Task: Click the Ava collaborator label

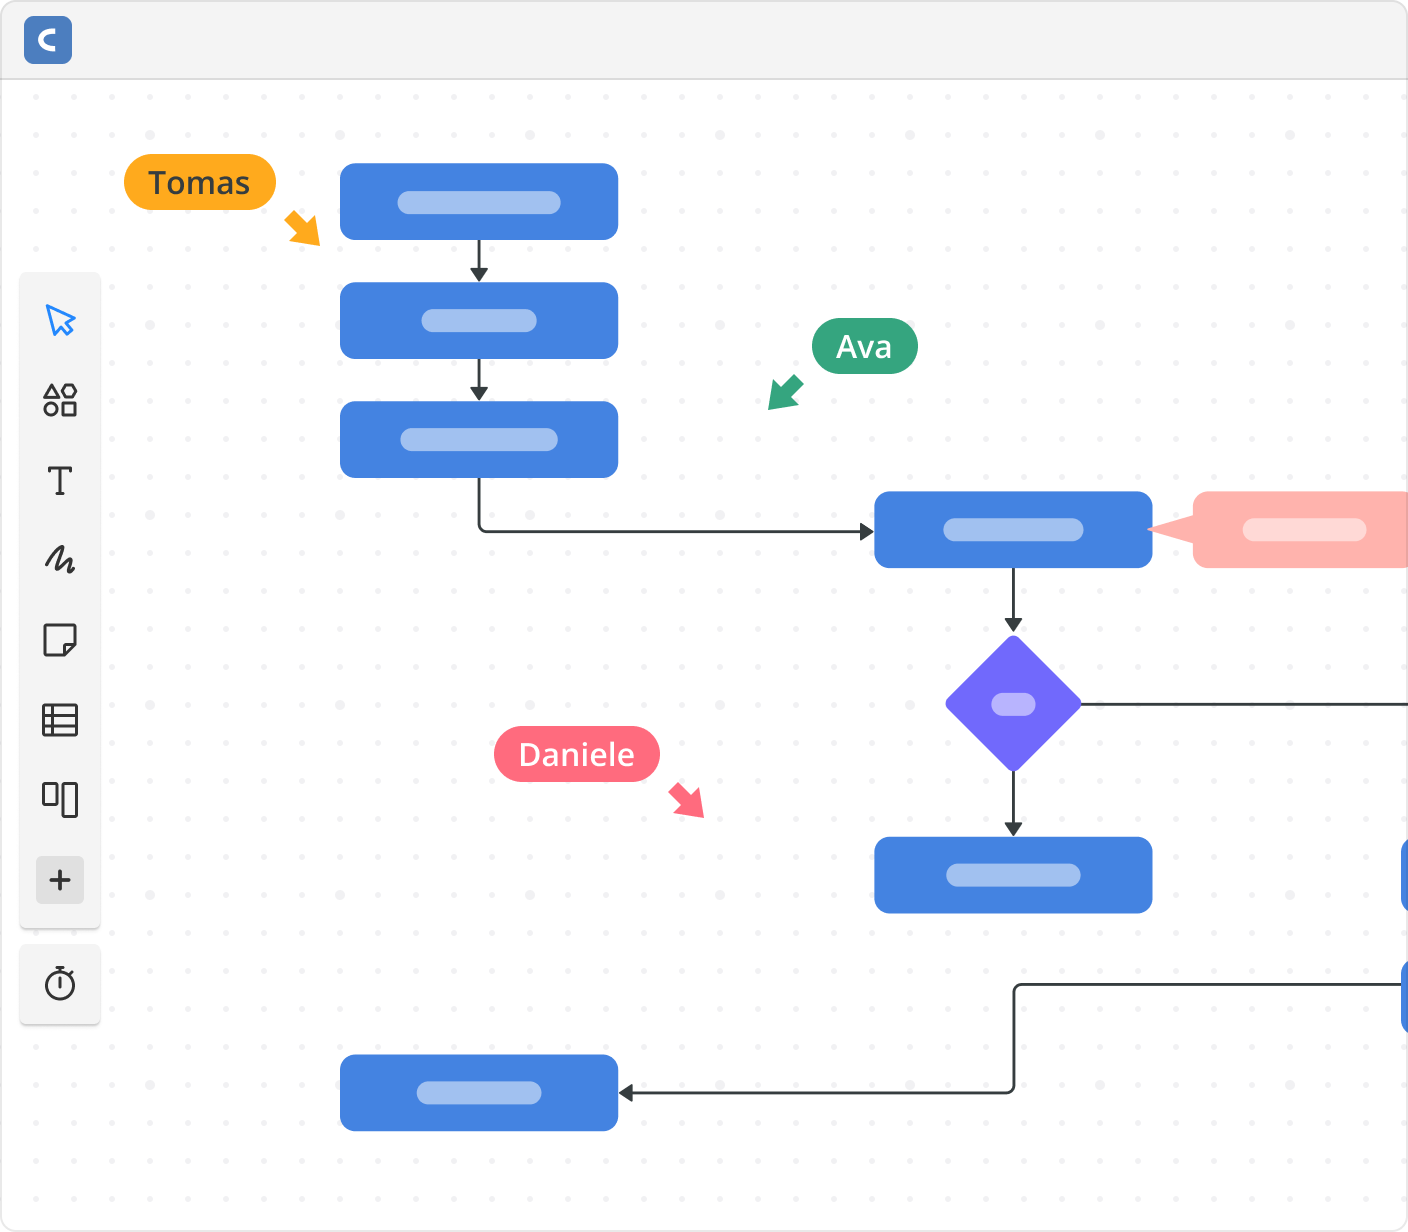Action: [864, 347]
